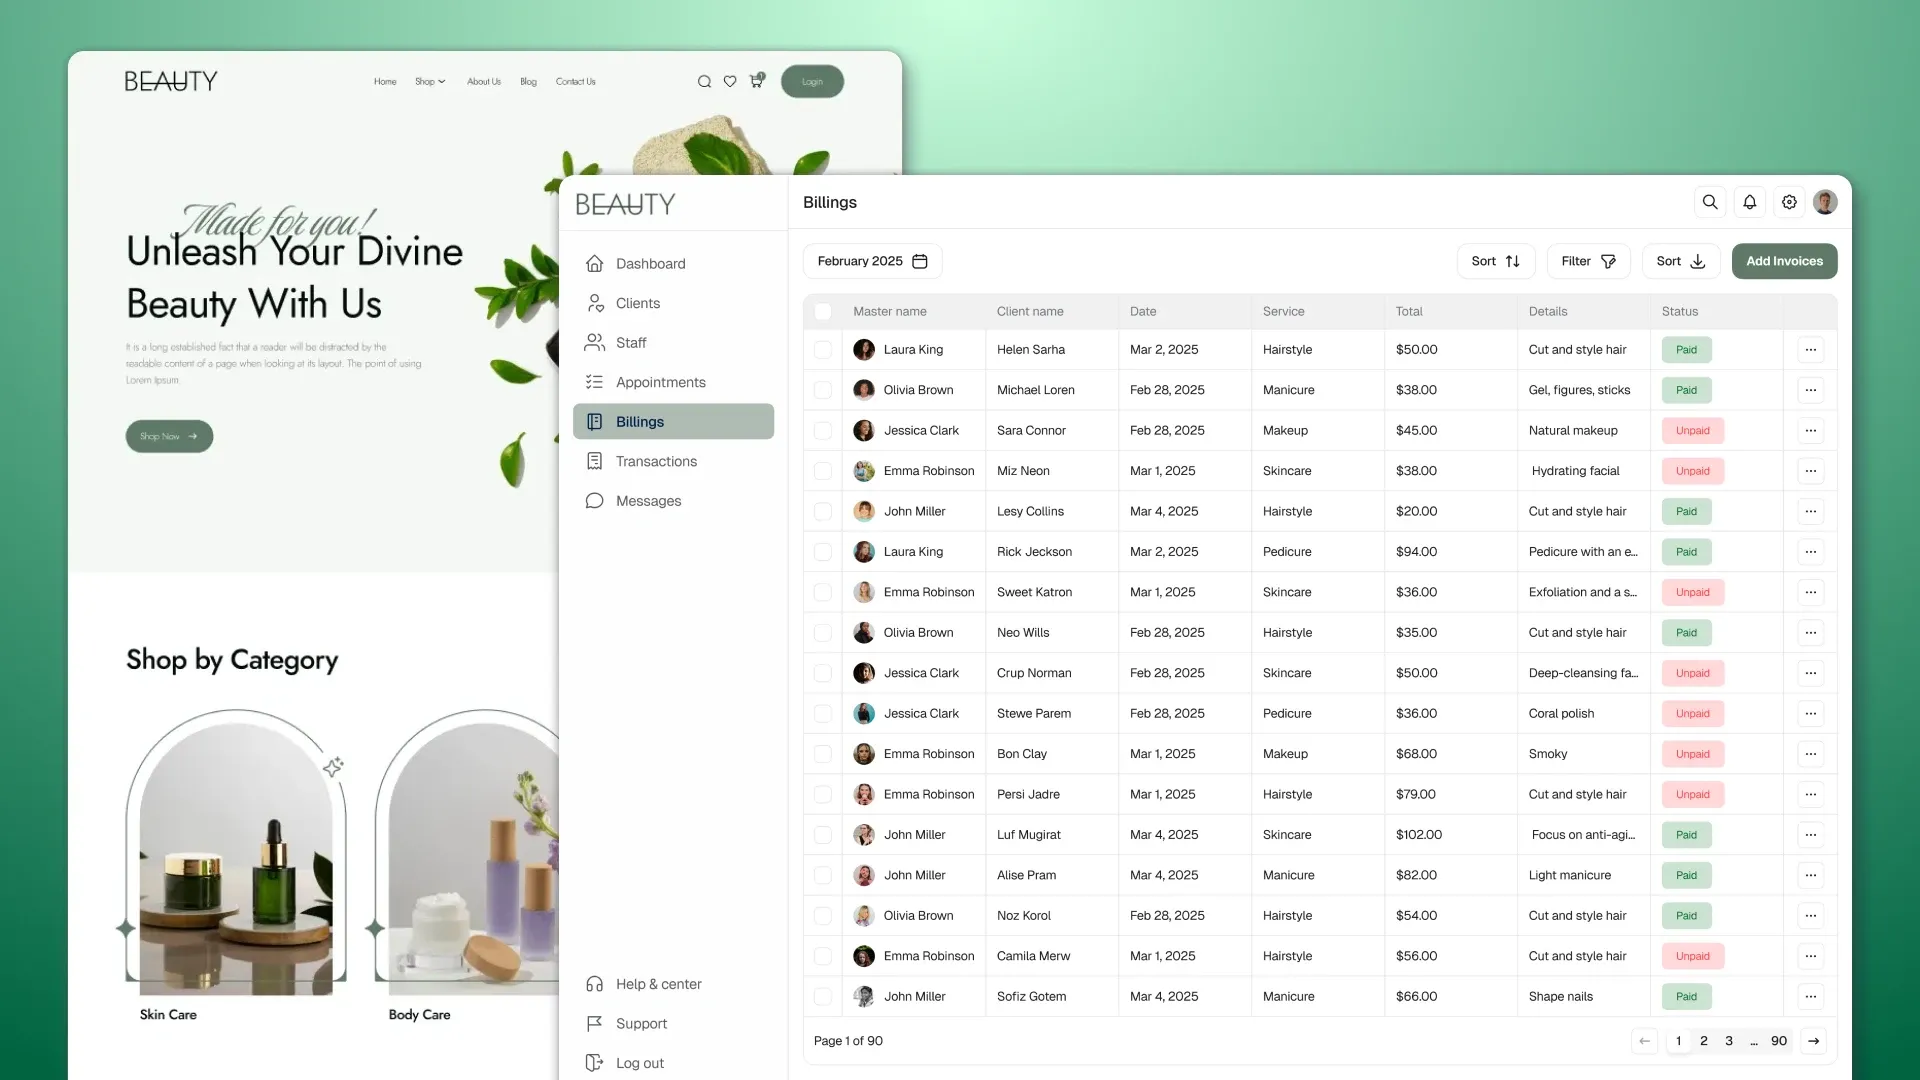Open more options for Helen Sarha row
The width and height of the screenshot is (1920, 1080).
point(1810,350)
